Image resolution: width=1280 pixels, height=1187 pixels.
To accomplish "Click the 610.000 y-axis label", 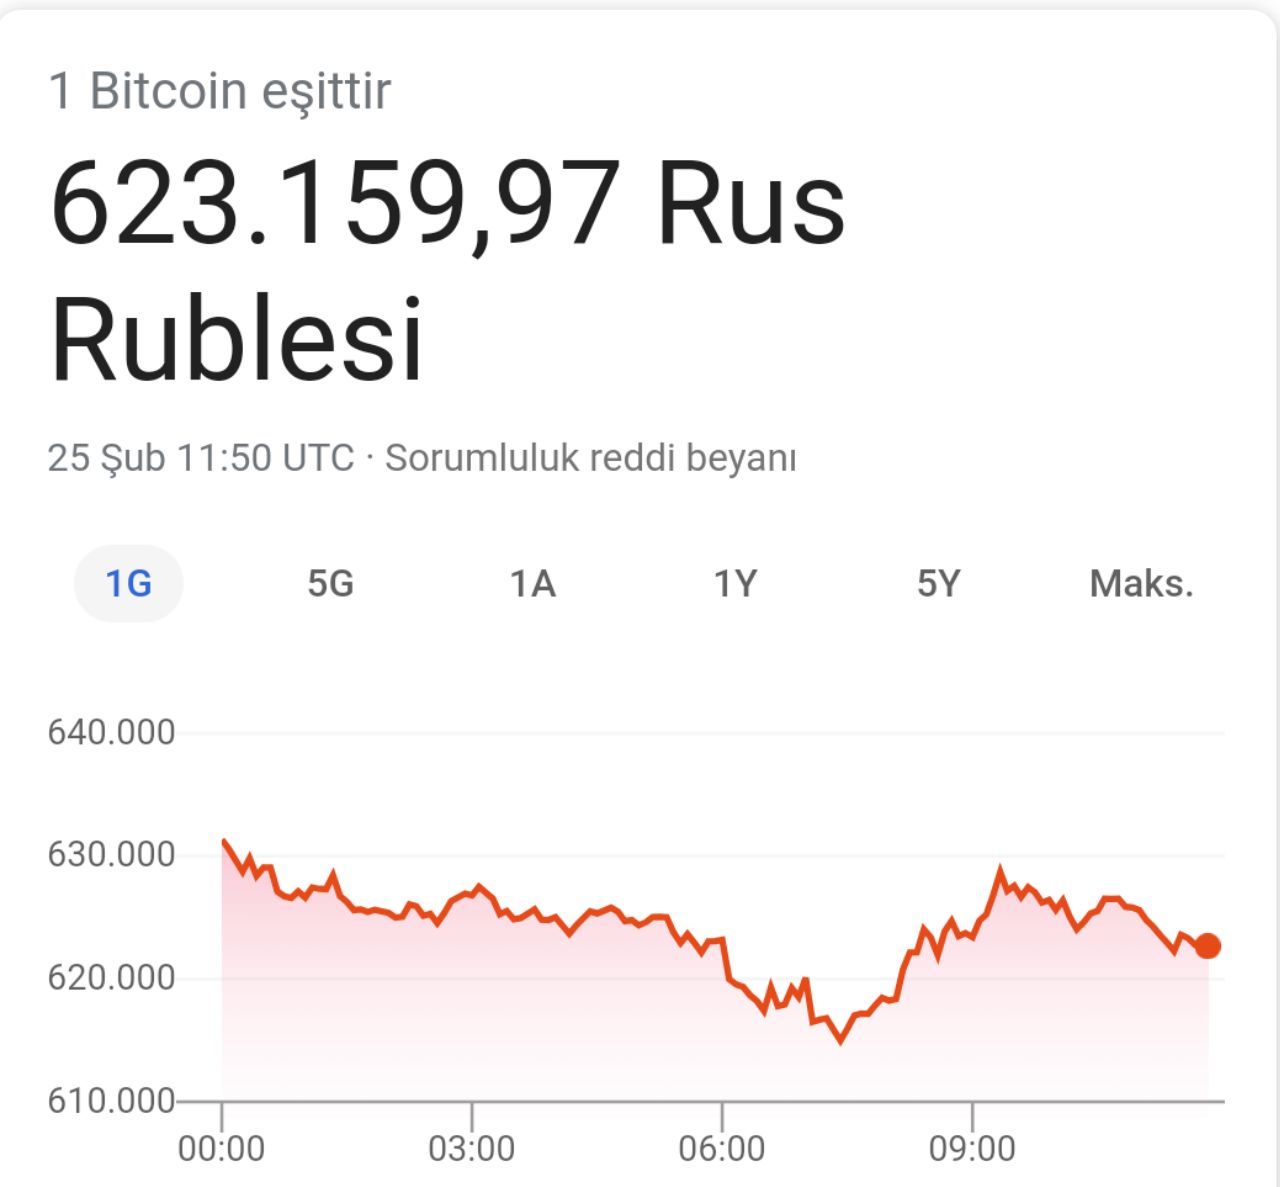I will pos(111,1100).
